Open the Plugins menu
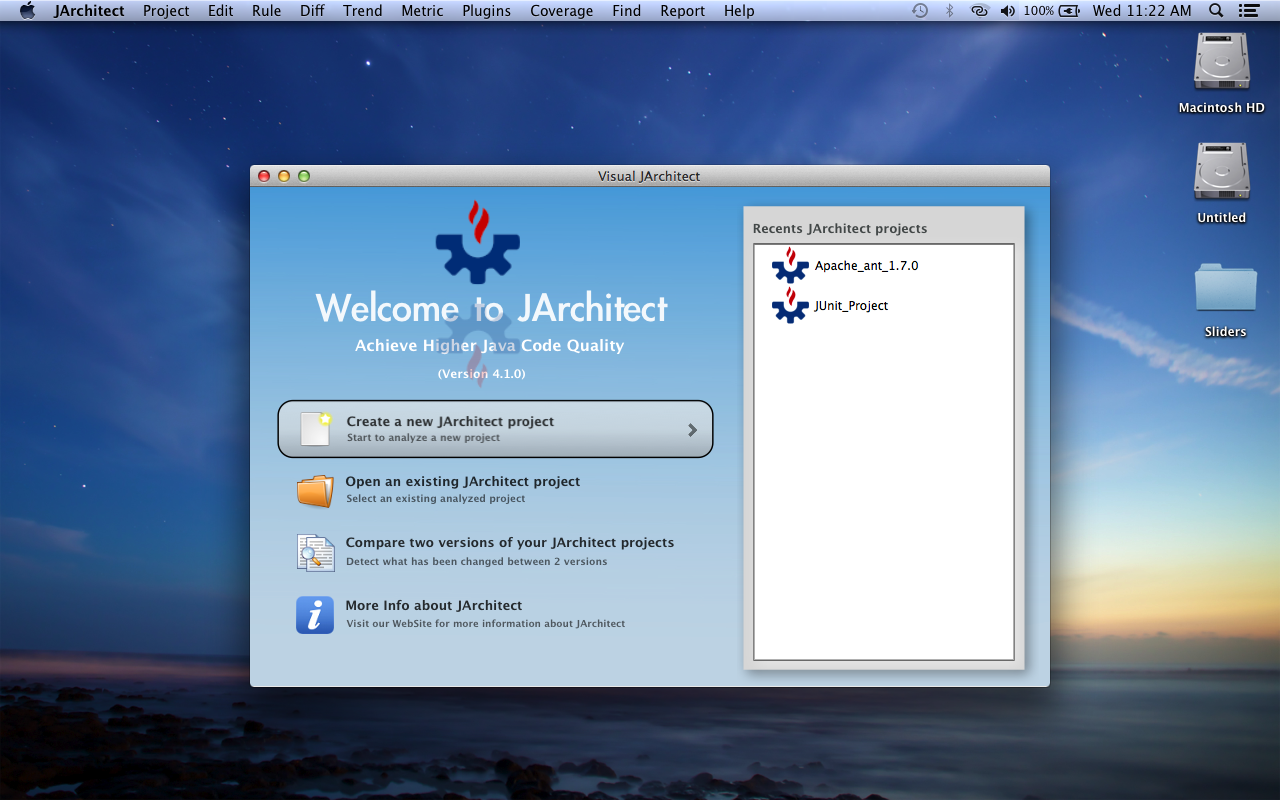1280x800 pixels. 486,11
